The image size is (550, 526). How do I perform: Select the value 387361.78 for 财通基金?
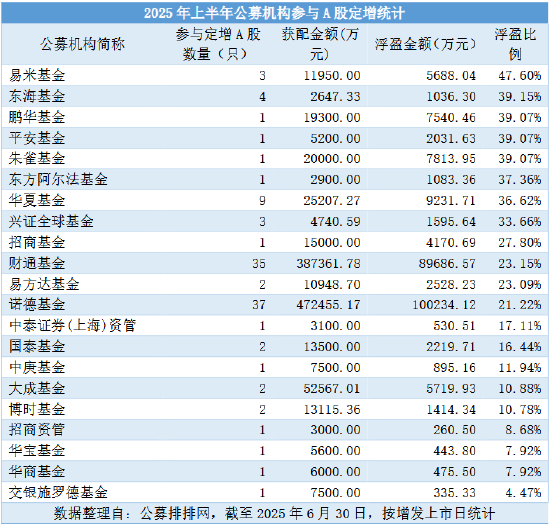[328, 264]
